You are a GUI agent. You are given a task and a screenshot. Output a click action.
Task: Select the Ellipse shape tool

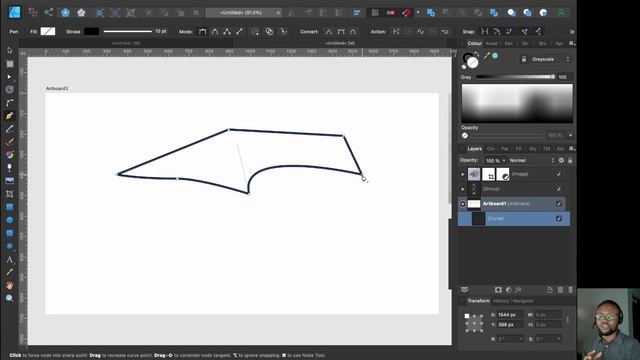10,220
